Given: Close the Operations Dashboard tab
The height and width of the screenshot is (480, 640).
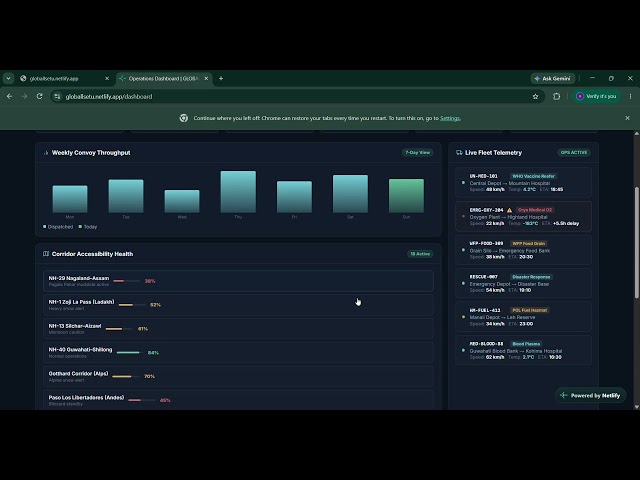Looking at the screenshot, I should pyautogui.click(x=206, y=78).
